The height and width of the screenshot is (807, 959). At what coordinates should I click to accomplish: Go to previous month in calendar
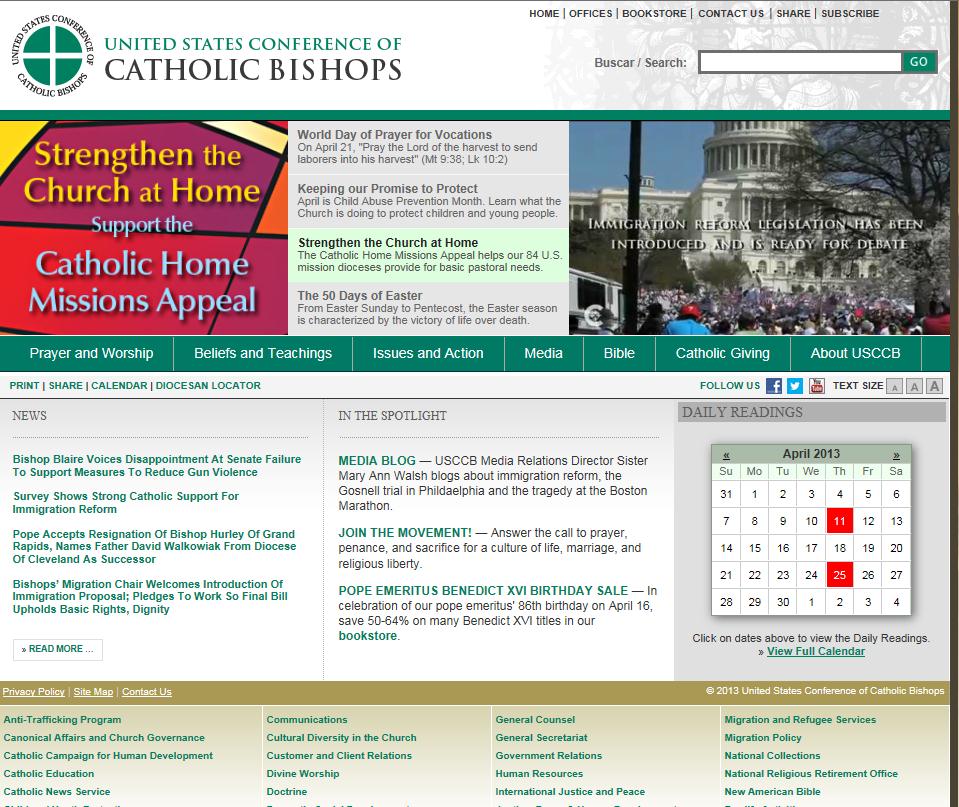pyautogui.click(x=726, y=454)
